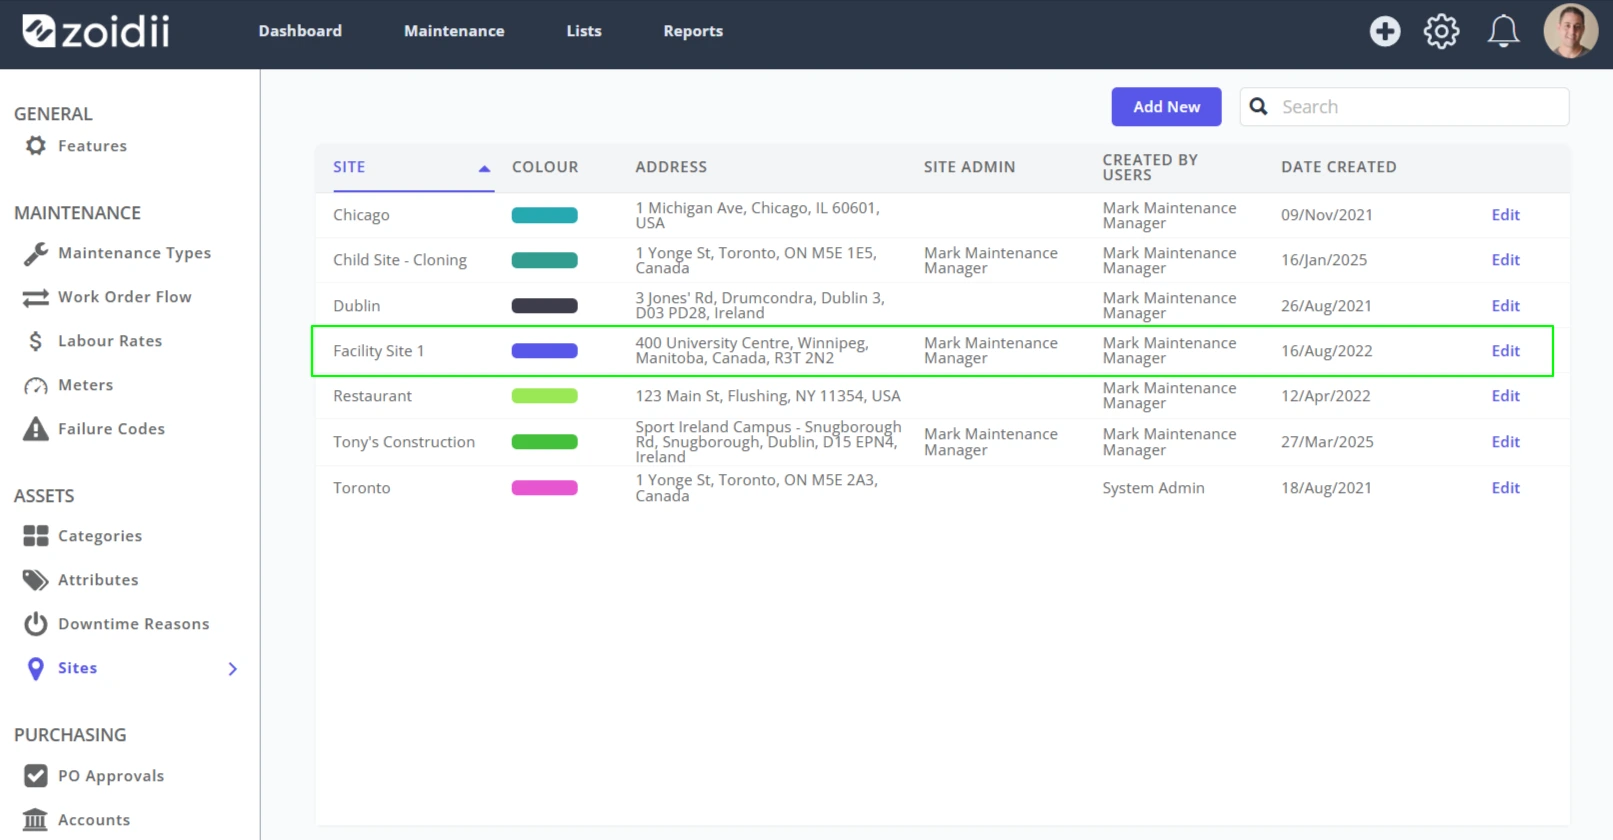Viewport: 1613px width, 840px height.
Task: Toggle the SITE column sort arrow
Action: [x=484, y=168]
